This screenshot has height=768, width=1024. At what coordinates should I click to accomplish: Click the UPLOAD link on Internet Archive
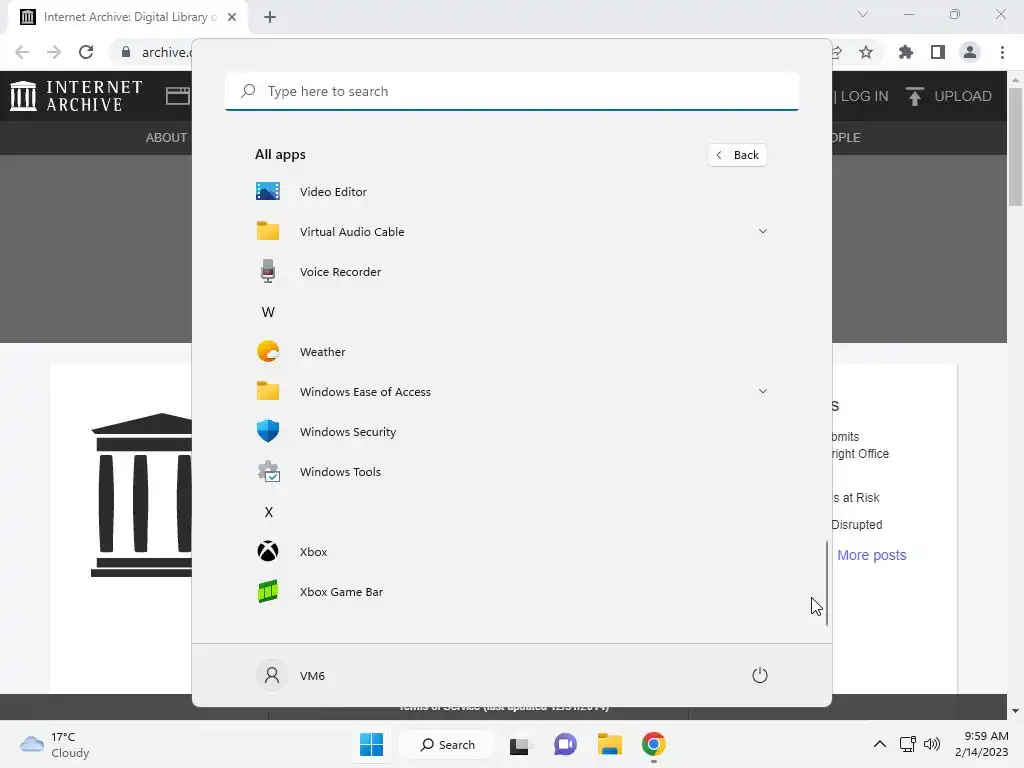click(x=963, y=96)
